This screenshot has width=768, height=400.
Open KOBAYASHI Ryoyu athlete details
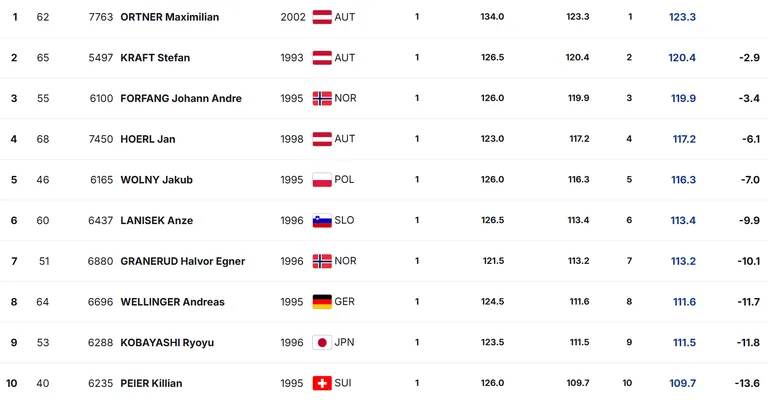pyautogui.click(x=167, y=342)
